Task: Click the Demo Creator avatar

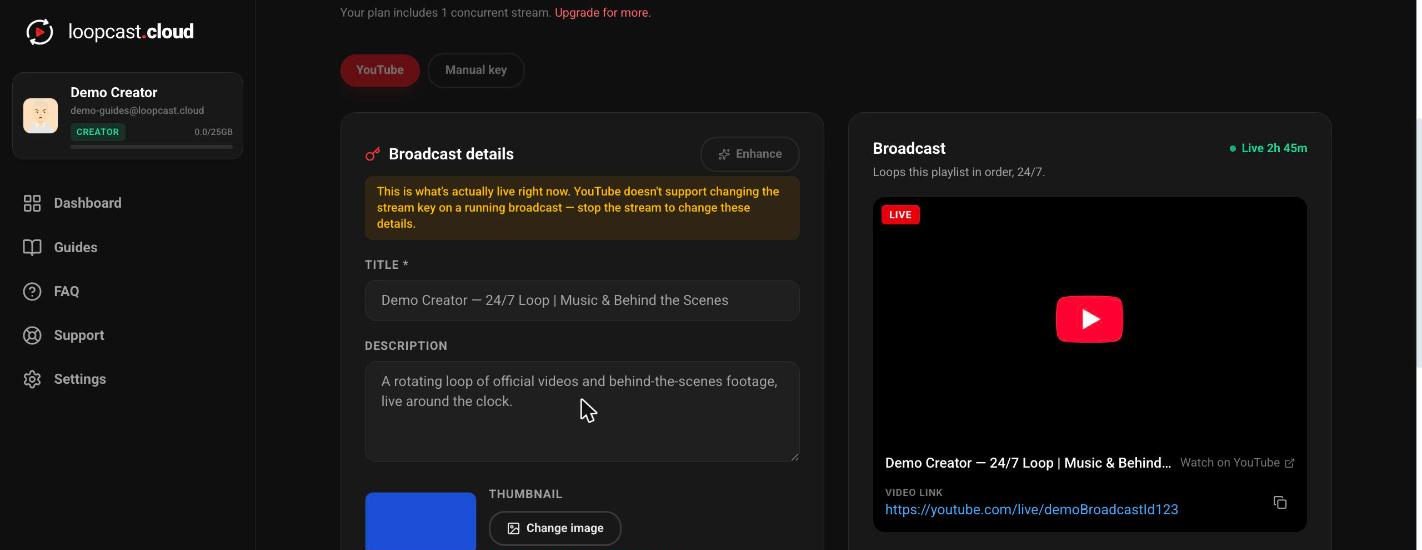Action: 41,115
